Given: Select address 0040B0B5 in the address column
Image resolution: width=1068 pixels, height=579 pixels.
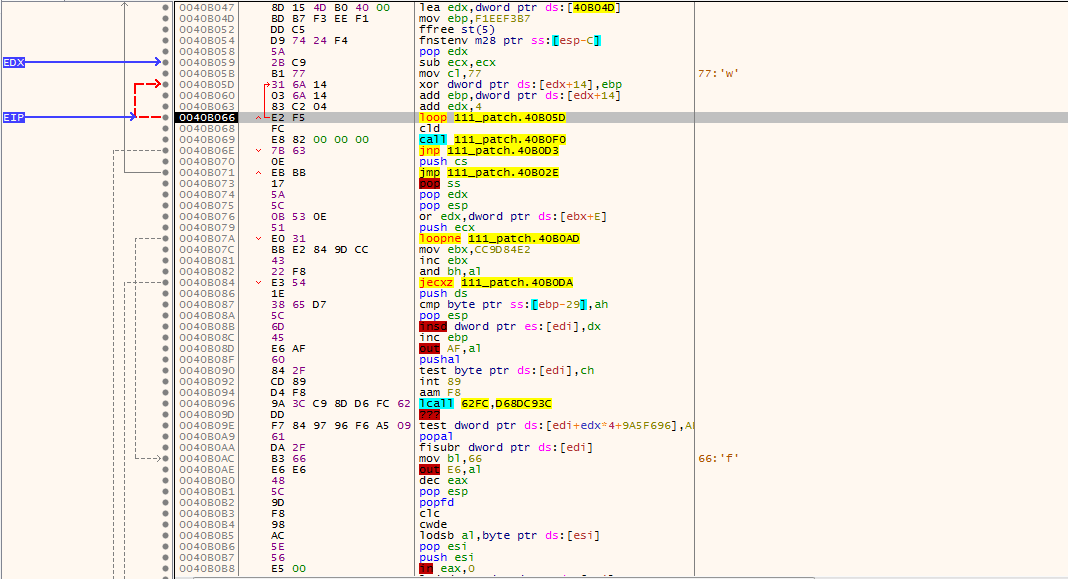Looking at the screenshot, I should 206,535.
